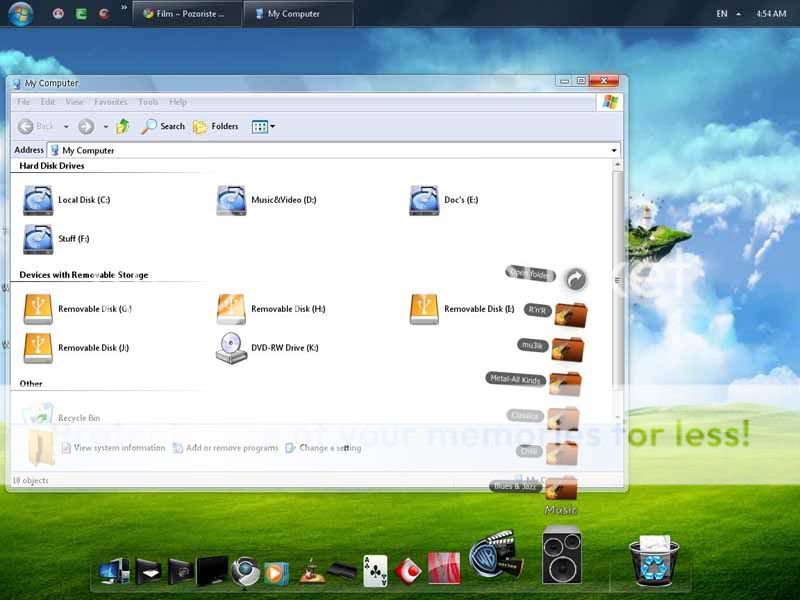The image size is (800, 600).
Task: Click 'Add or remove programs' link
Action: coord(231,448)
